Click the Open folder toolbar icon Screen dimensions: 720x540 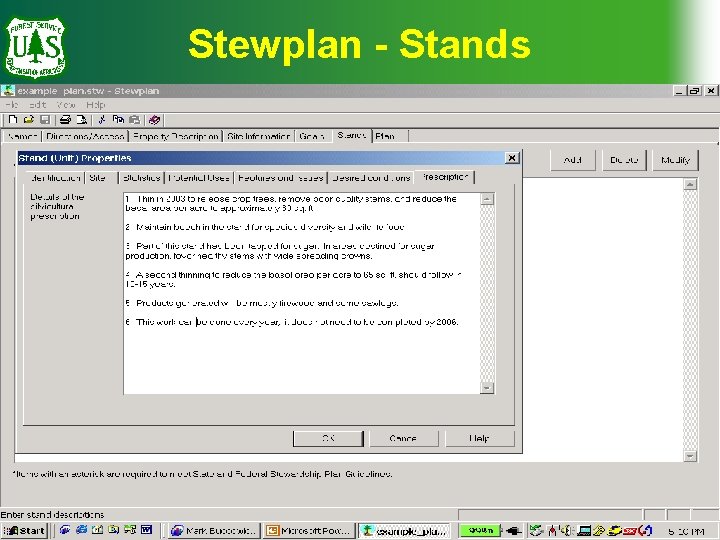tap(28, 120)
